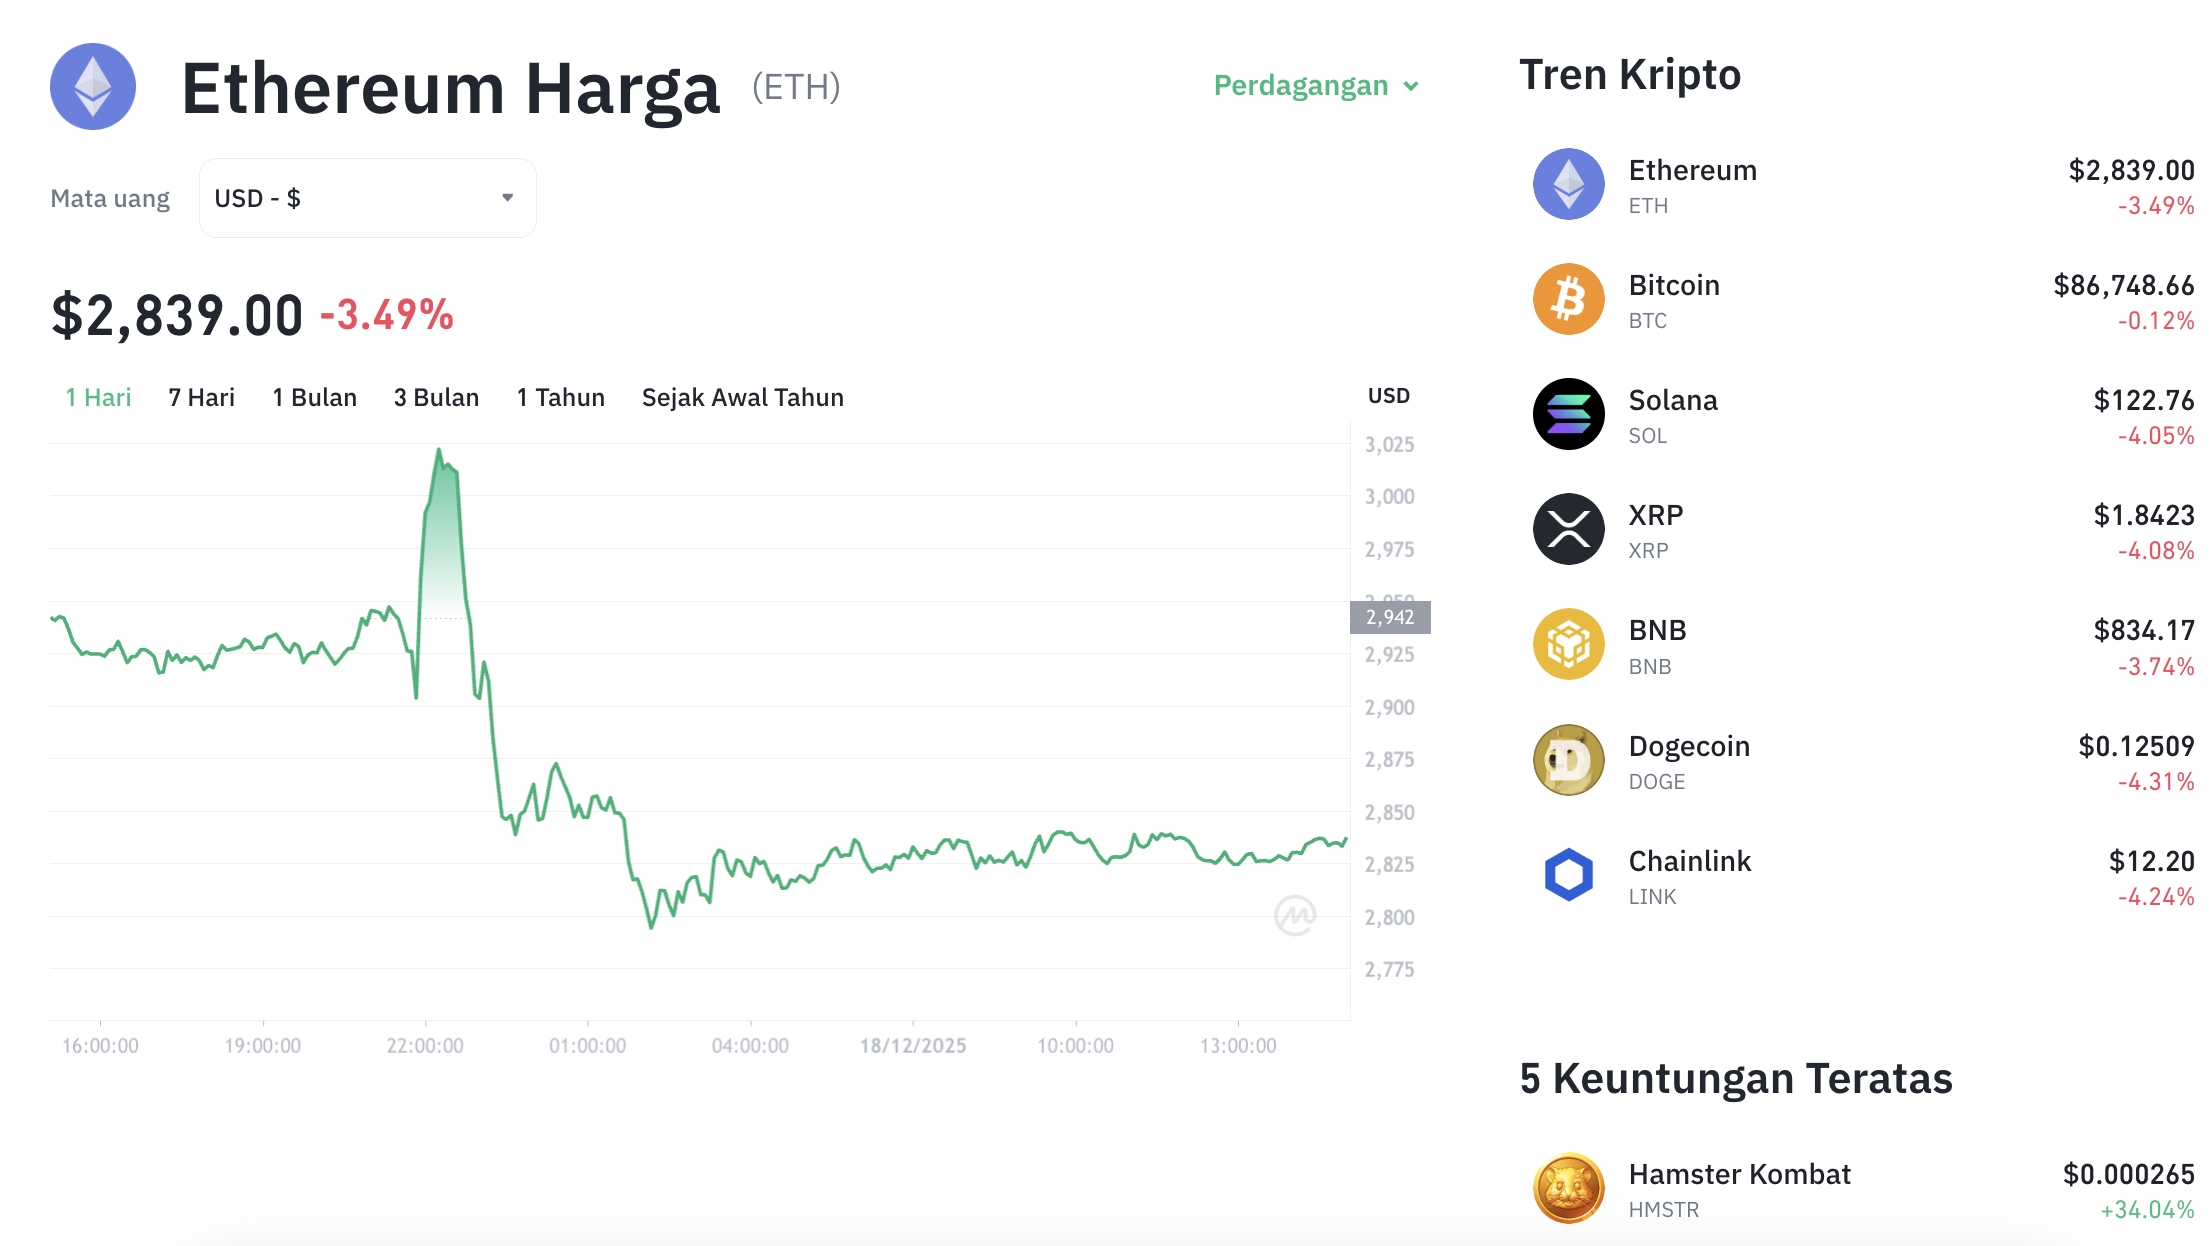Image resolution: width=2210 pixels, height=1246 pixels.
Task: Click the CoinMarketCap watermark on the chart
Action: [1294, 914]
